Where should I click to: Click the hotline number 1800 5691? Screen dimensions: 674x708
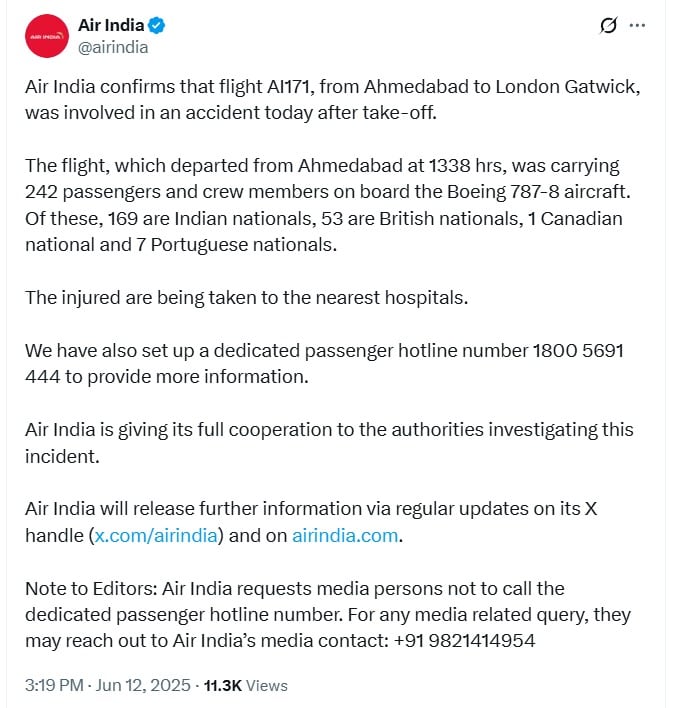coord(578,351)
